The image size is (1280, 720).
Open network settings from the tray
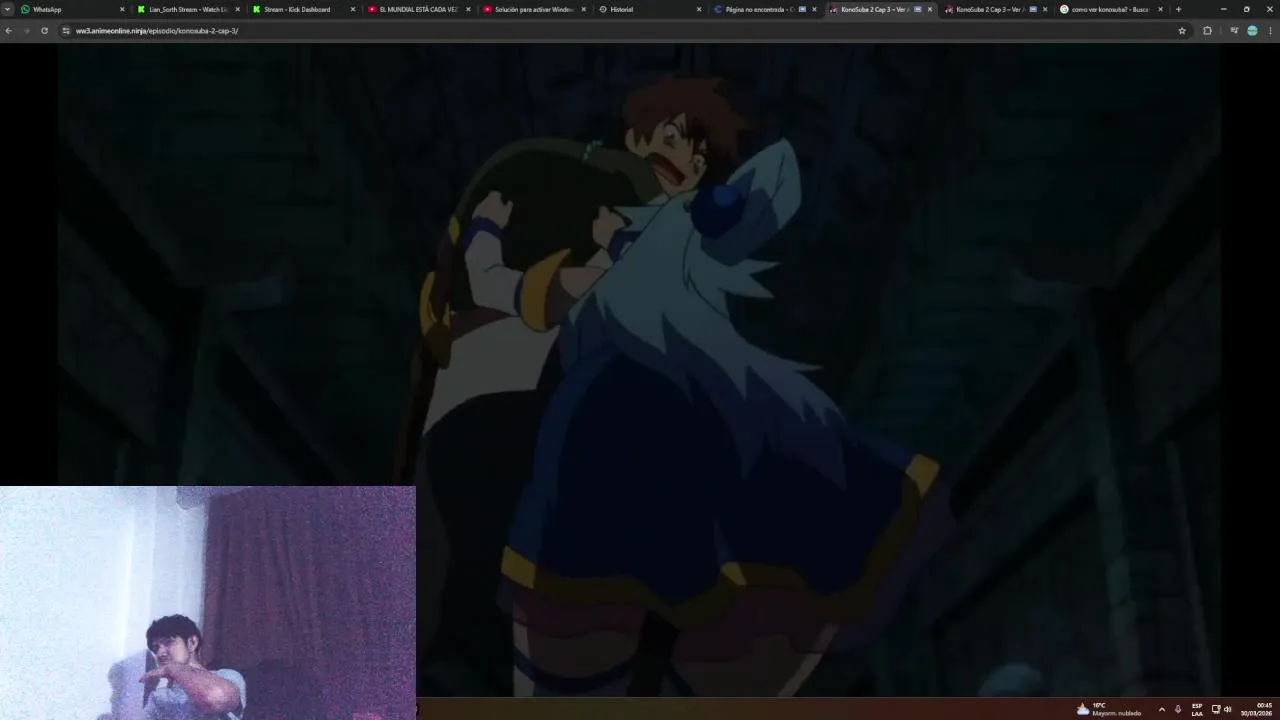point(1216,709)
